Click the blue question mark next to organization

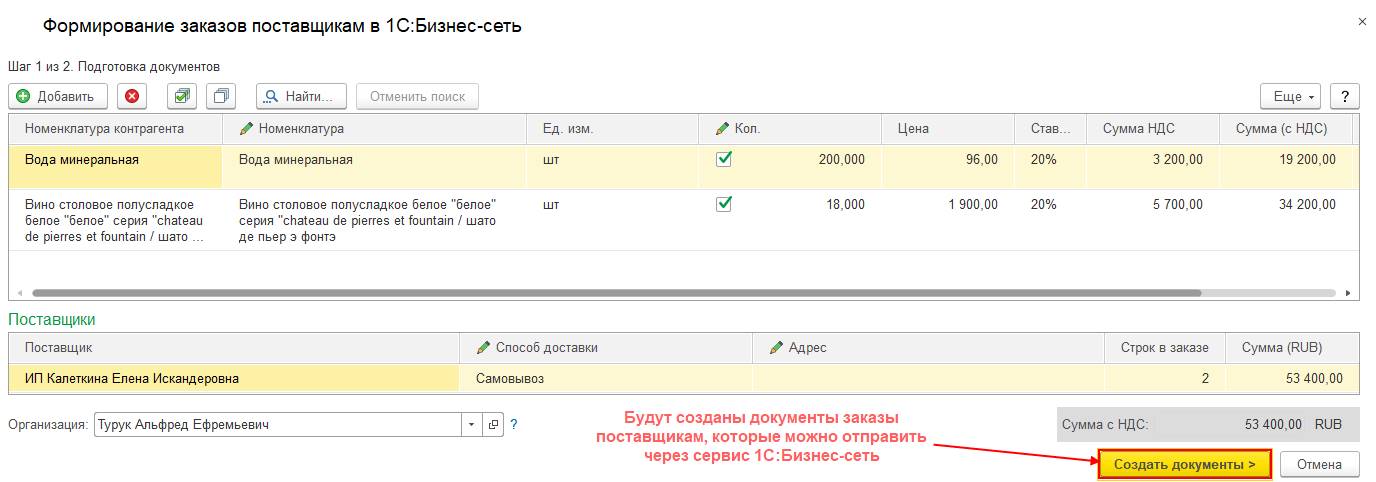point(514,424)
